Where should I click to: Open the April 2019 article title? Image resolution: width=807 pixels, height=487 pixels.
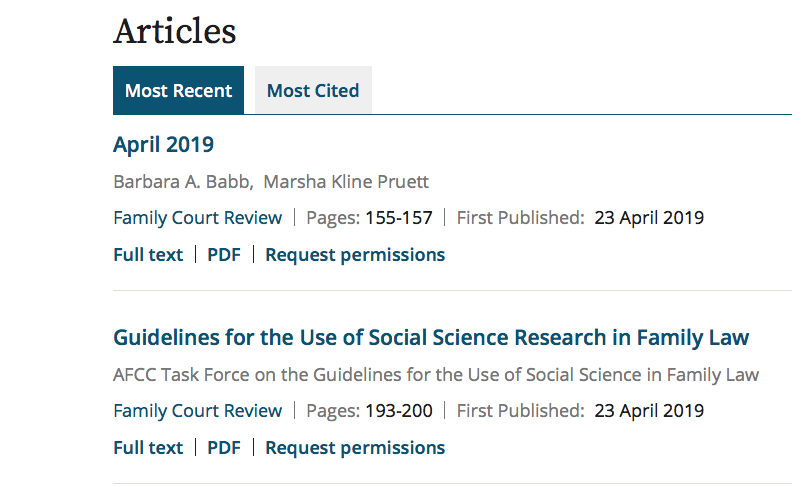click(163, 144)
